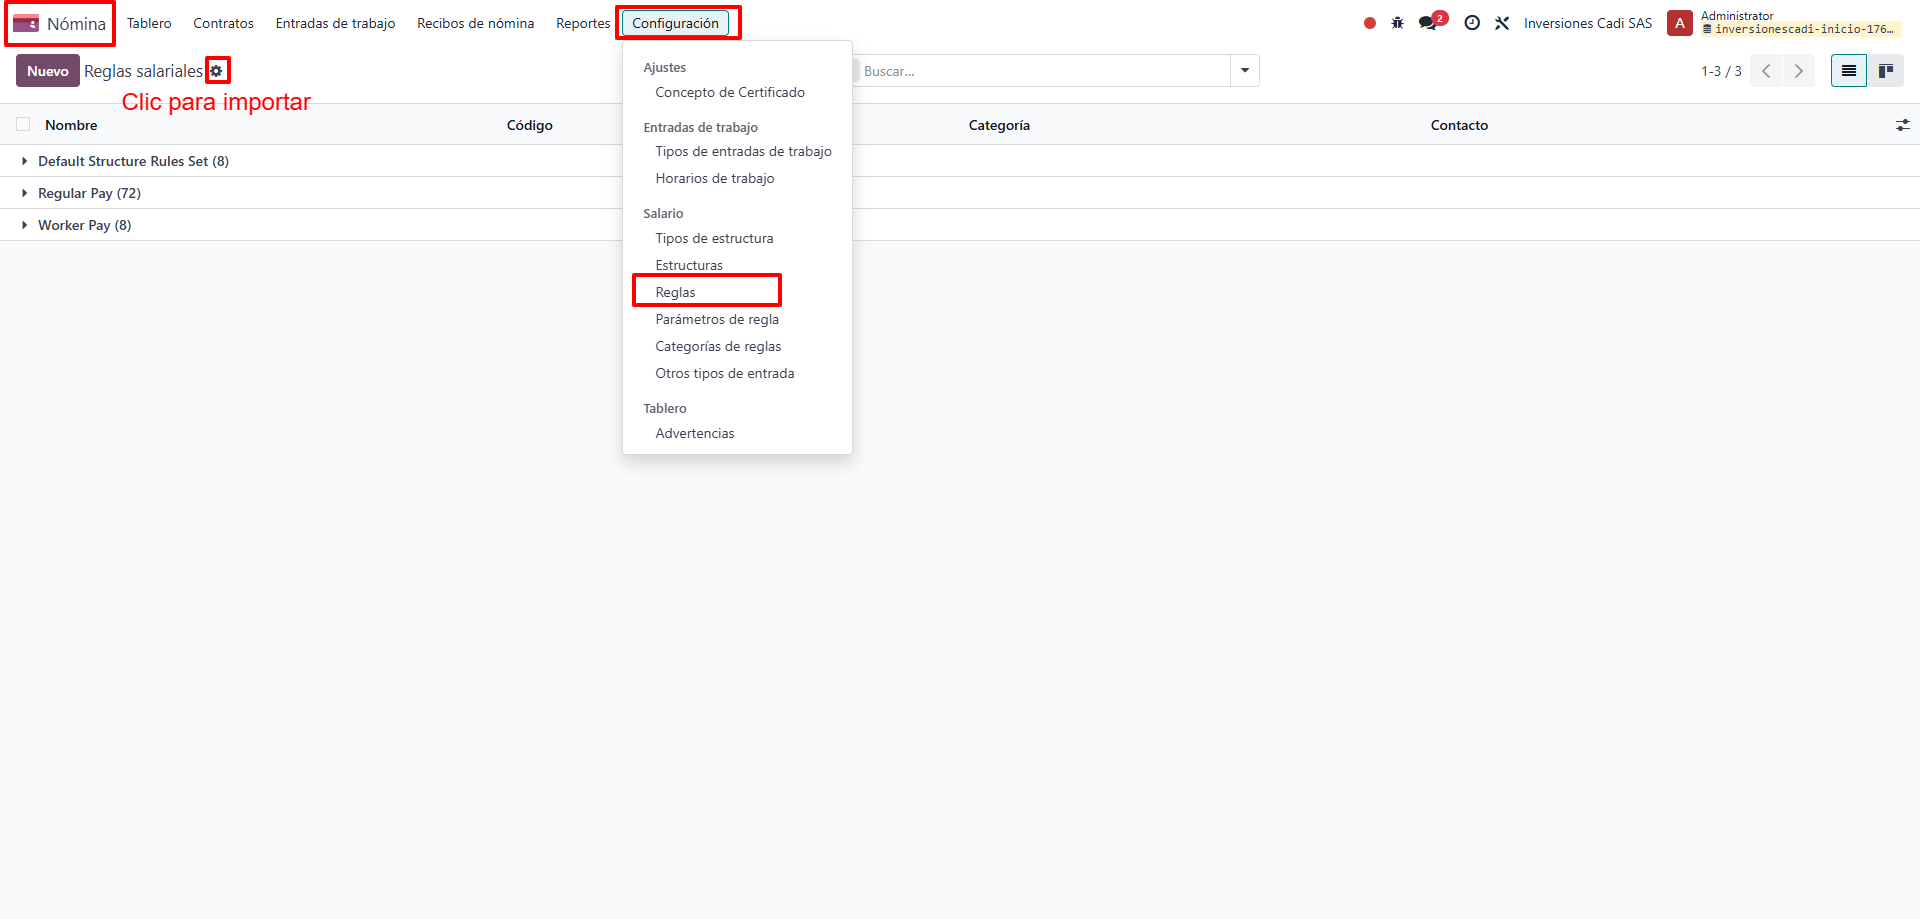Select Horarios de trabajo menu item
The width and height of the screenshot is (1920, 919).
click(x=715, y=178)
